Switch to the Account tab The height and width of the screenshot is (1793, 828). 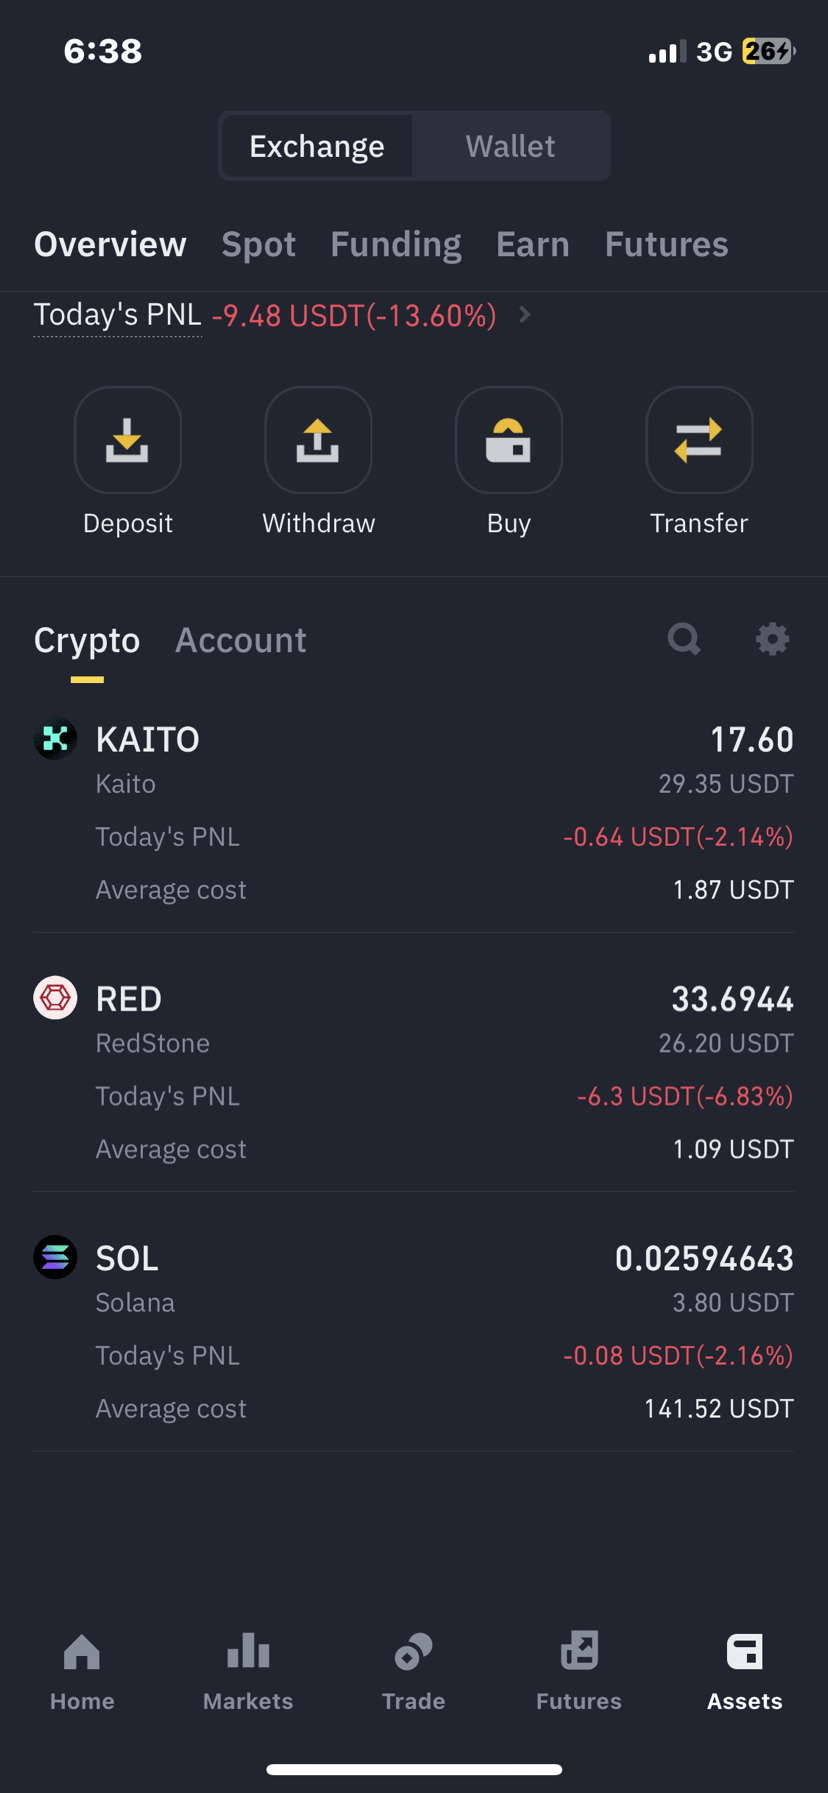click(x=241, y=640)
